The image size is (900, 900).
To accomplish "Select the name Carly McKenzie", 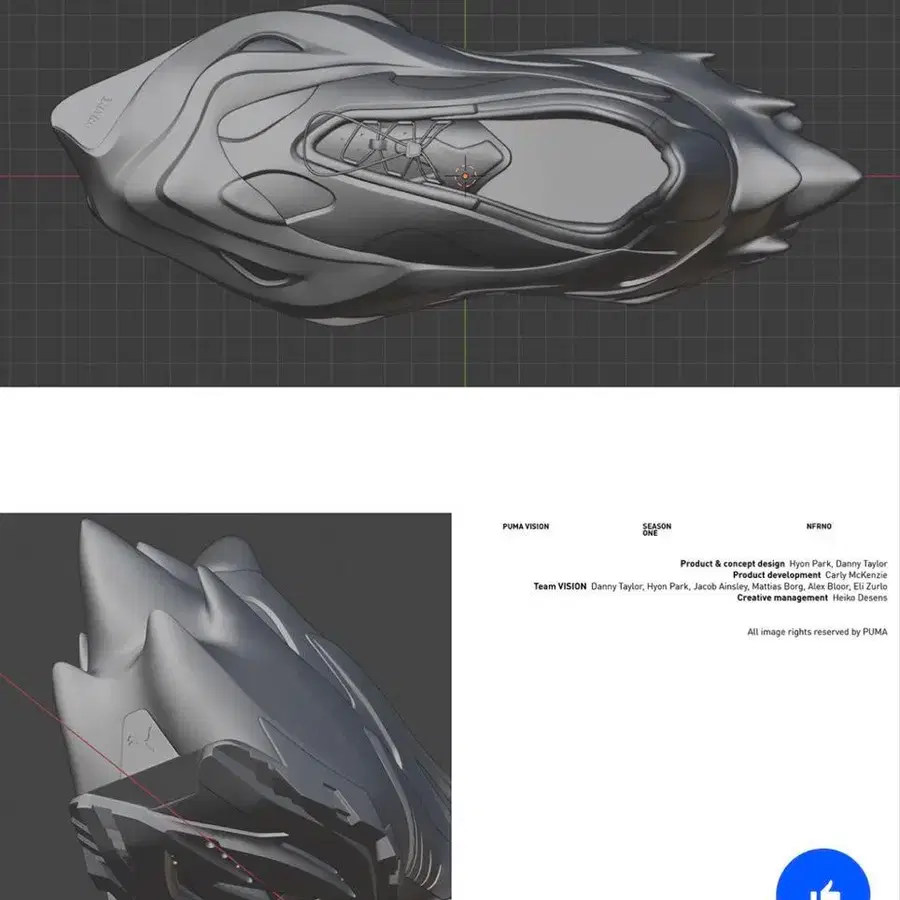I will (x=856, y=576).
